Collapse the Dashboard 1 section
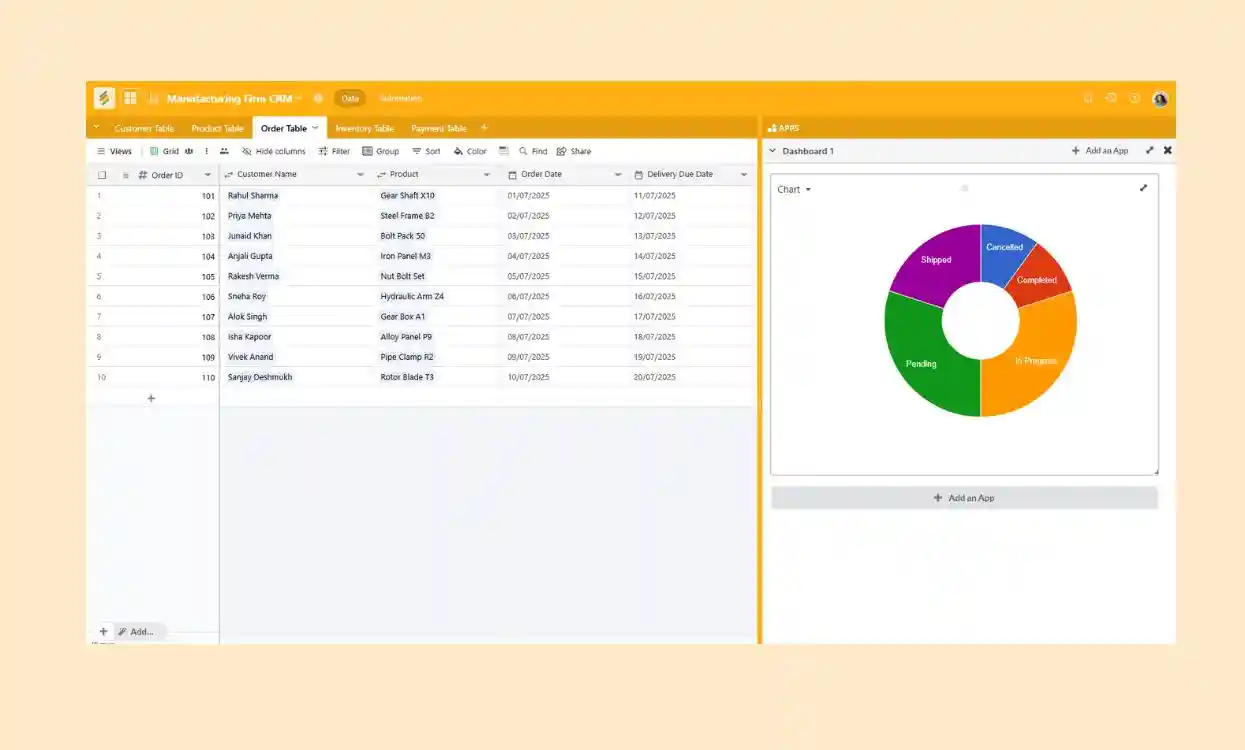Image resolution: width=1245 pixels, height=750 pixels. 774,150
